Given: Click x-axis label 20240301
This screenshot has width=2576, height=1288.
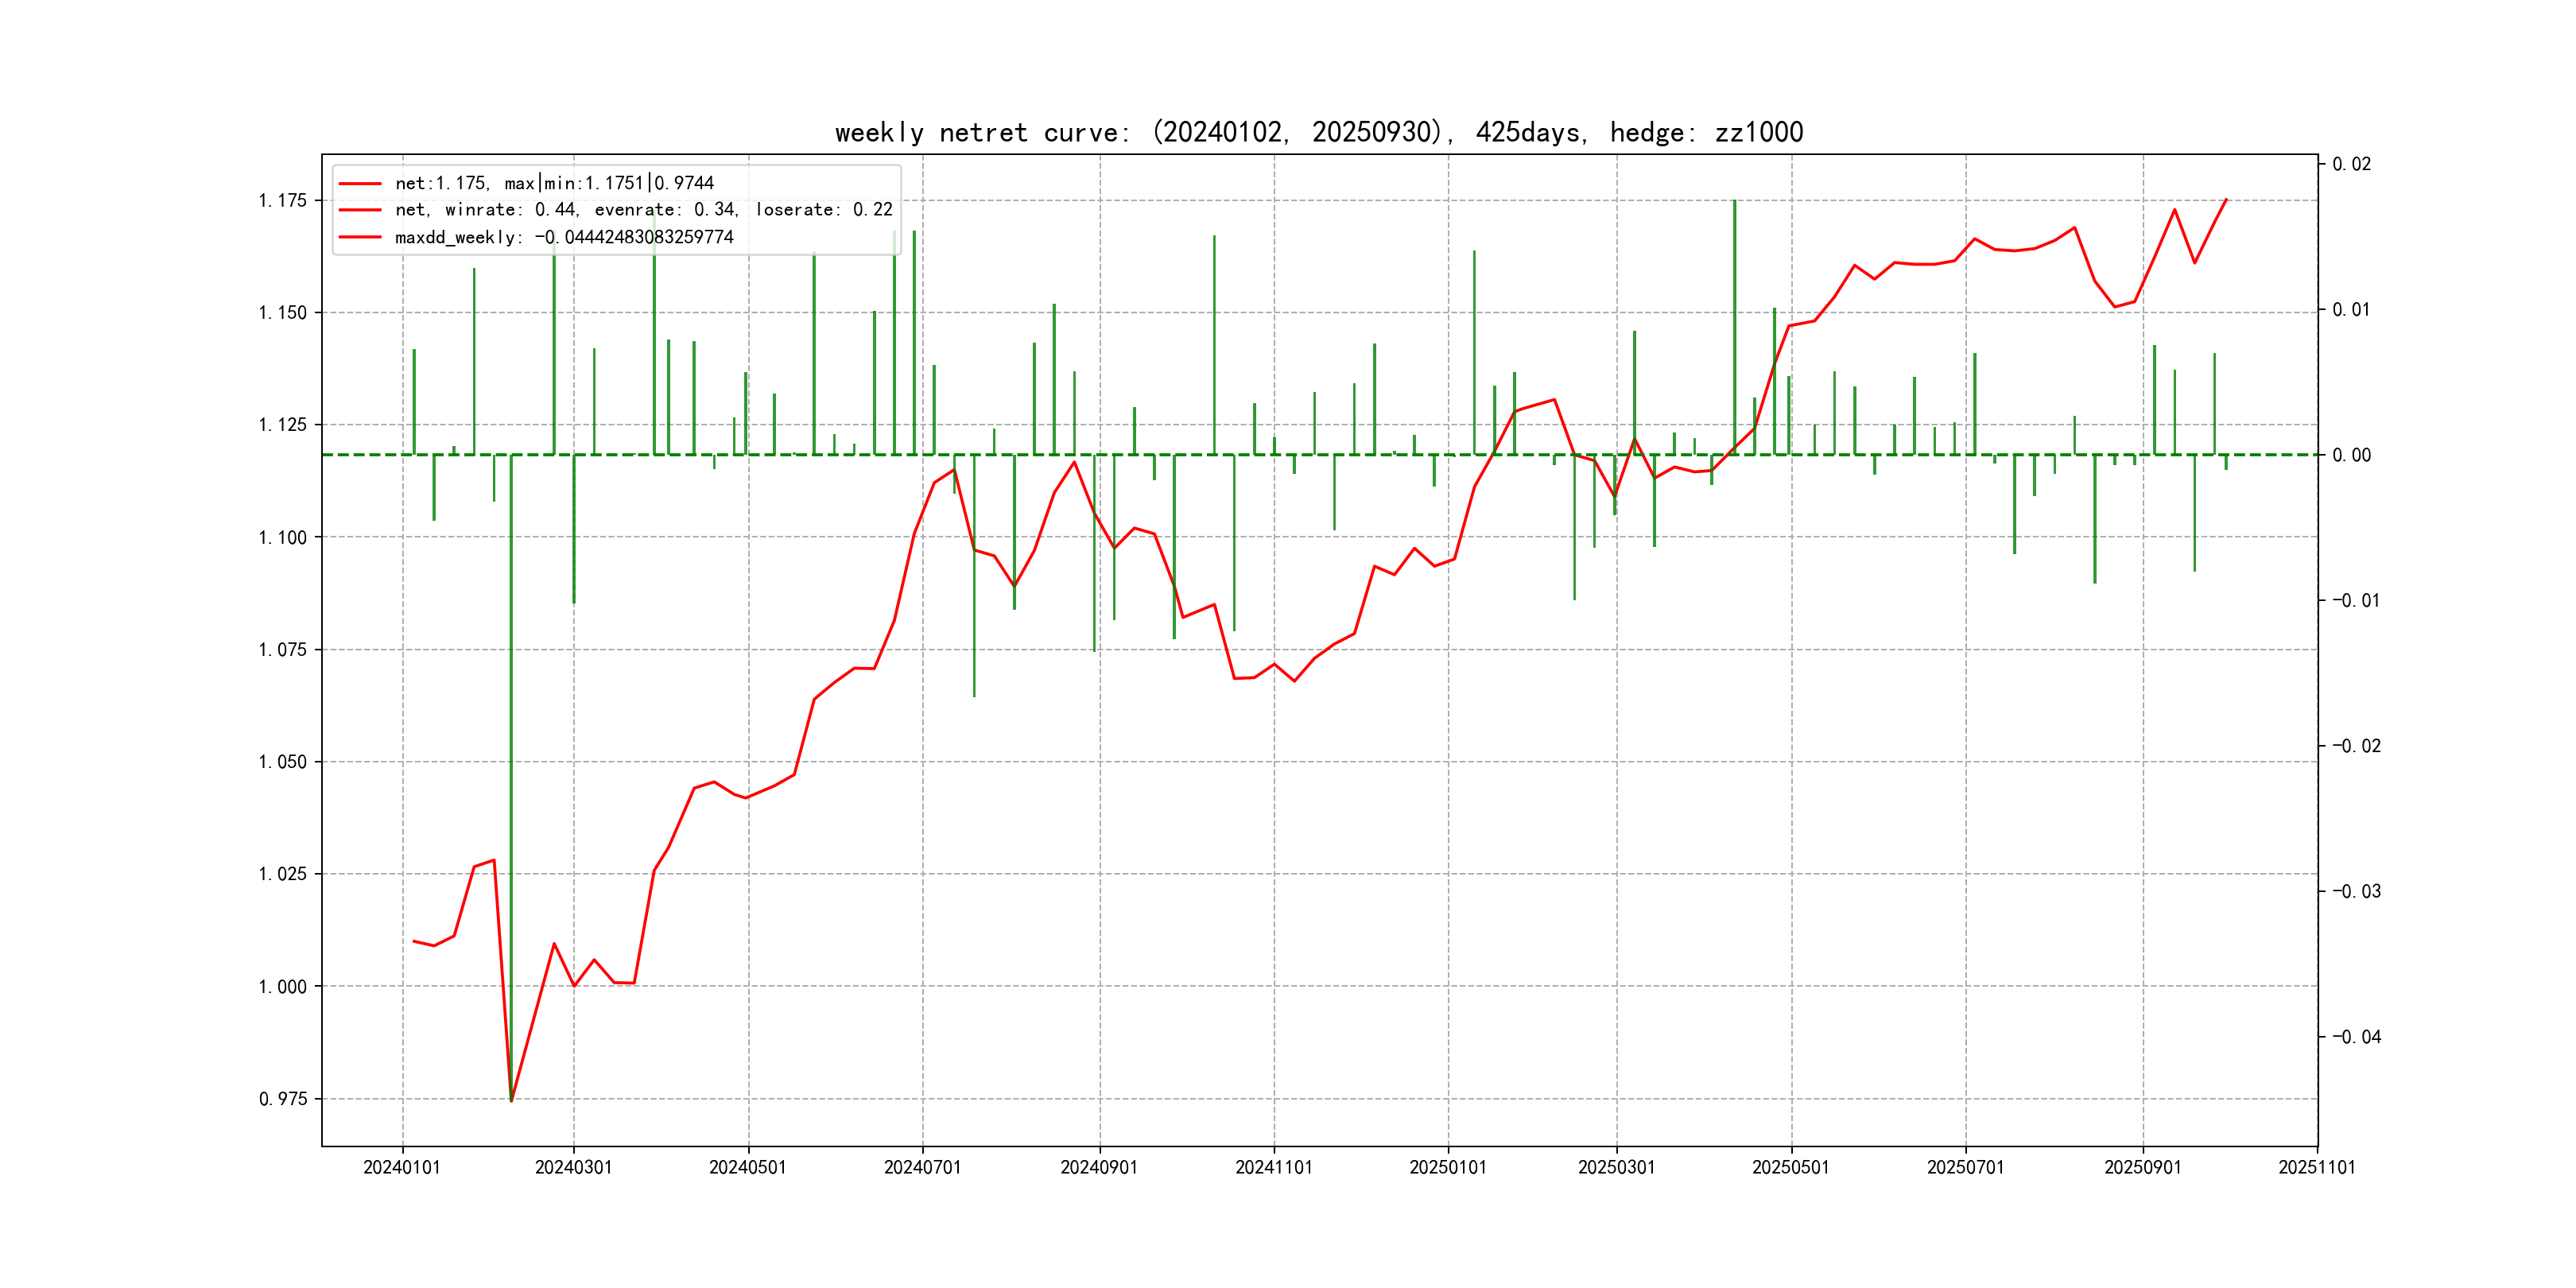Looking at the screenshot, I should [x=573, y=1168].
